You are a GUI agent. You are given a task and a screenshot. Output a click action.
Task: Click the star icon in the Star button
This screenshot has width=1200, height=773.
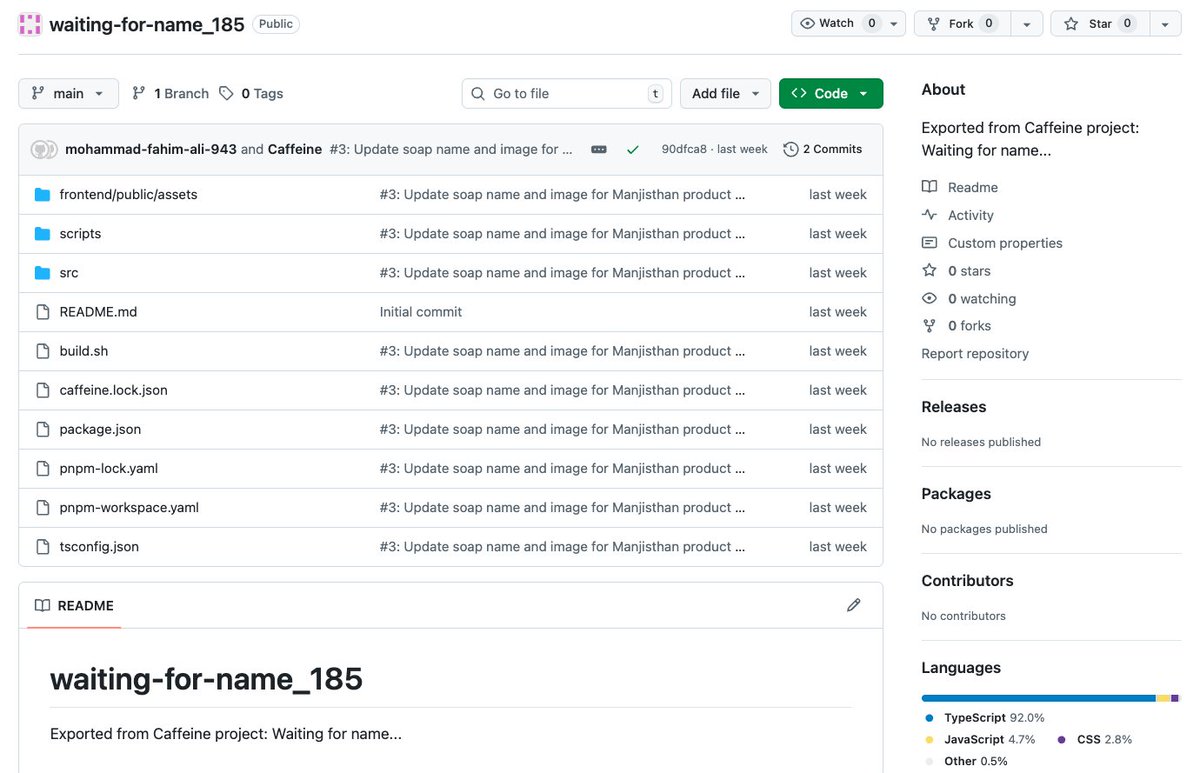click(1071, 24)
